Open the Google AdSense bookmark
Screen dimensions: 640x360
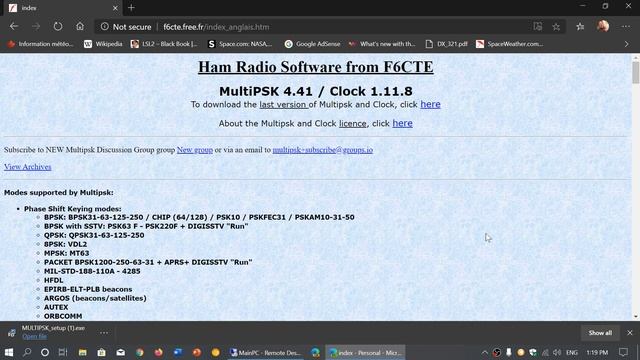point(313,44)
